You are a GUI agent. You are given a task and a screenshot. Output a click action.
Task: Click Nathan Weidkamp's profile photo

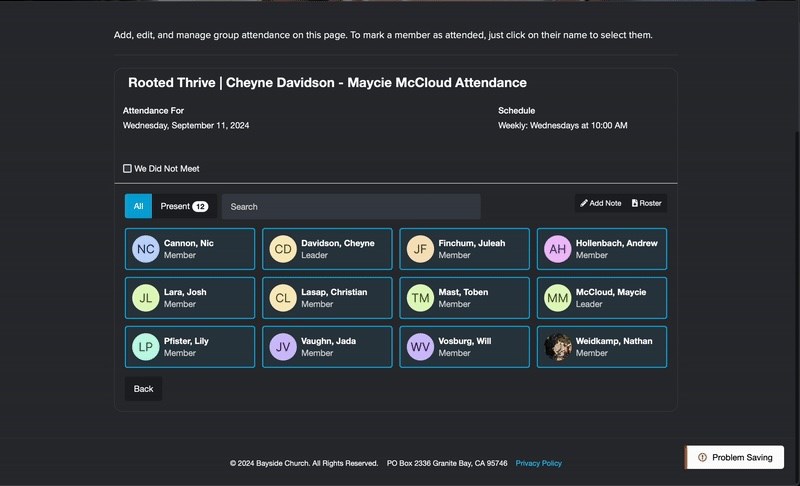point(557,347)
